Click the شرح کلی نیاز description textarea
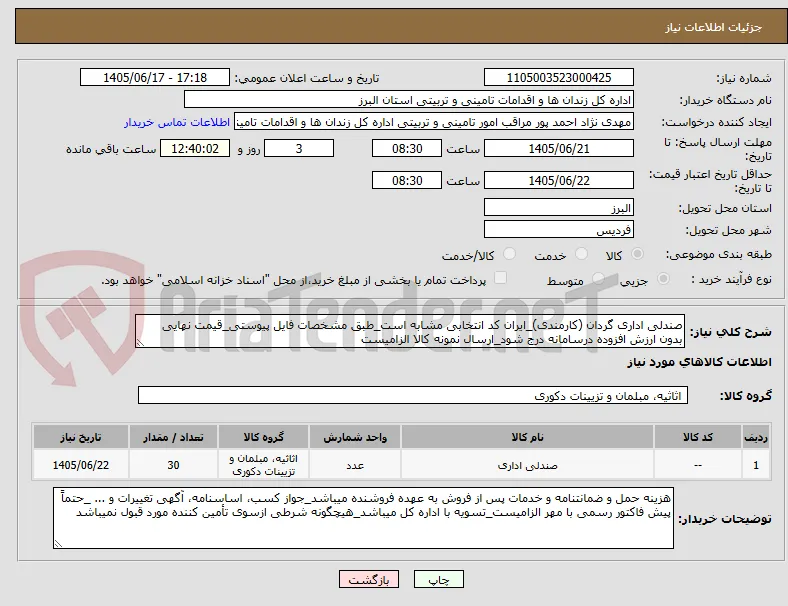788x606 pixels. pos(410,332)
